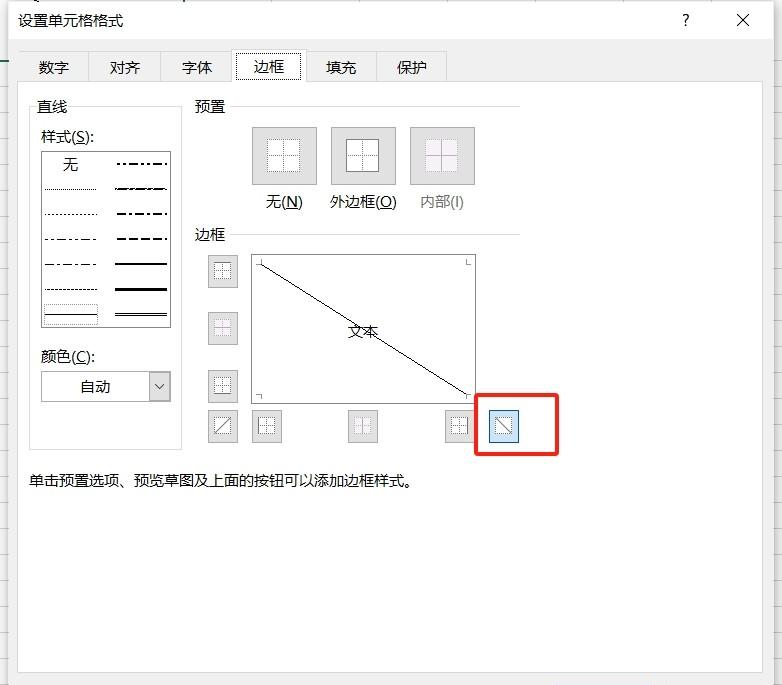Apply the inside vertical border button
The image size is (782, 685).
363,426
